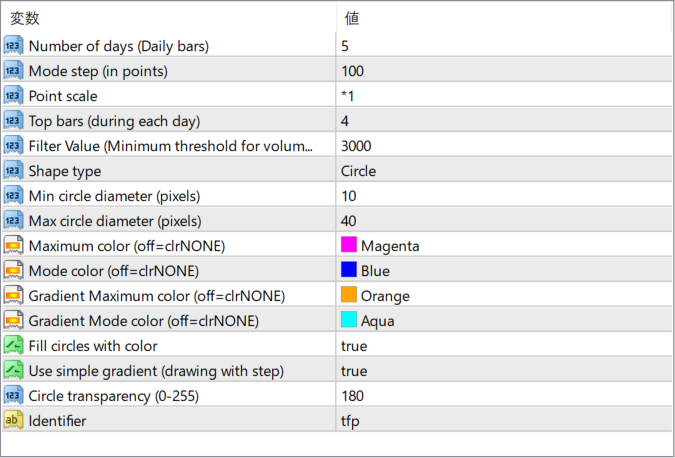
Task: Click the boolean icon beside Fill circles with color
Action: pos(14,346)
